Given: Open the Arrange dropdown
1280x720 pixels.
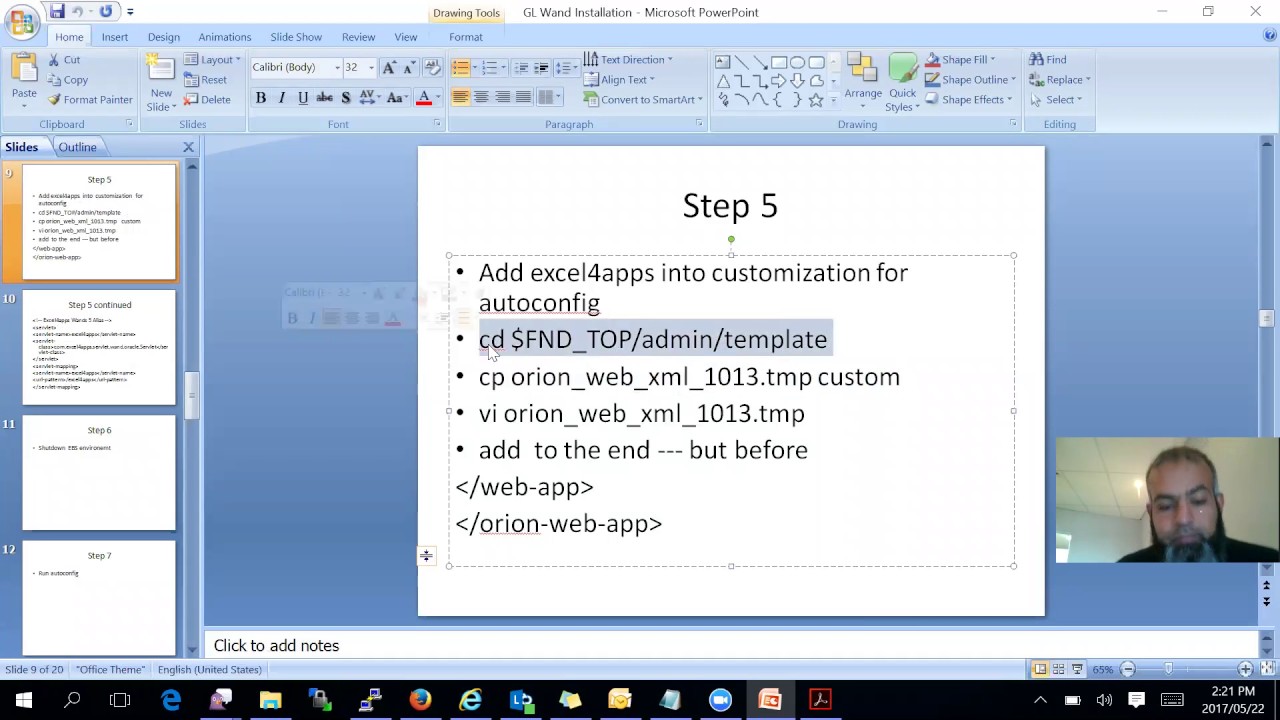Looking at the screenshot, I should click(862, 83).
